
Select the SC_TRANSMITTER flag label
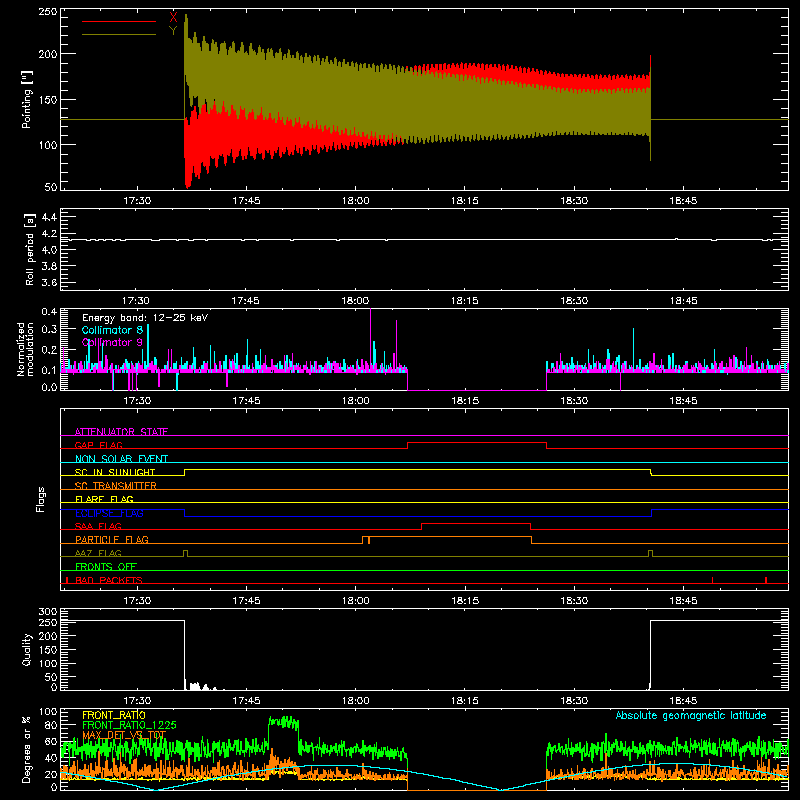[x=116, y=485]
